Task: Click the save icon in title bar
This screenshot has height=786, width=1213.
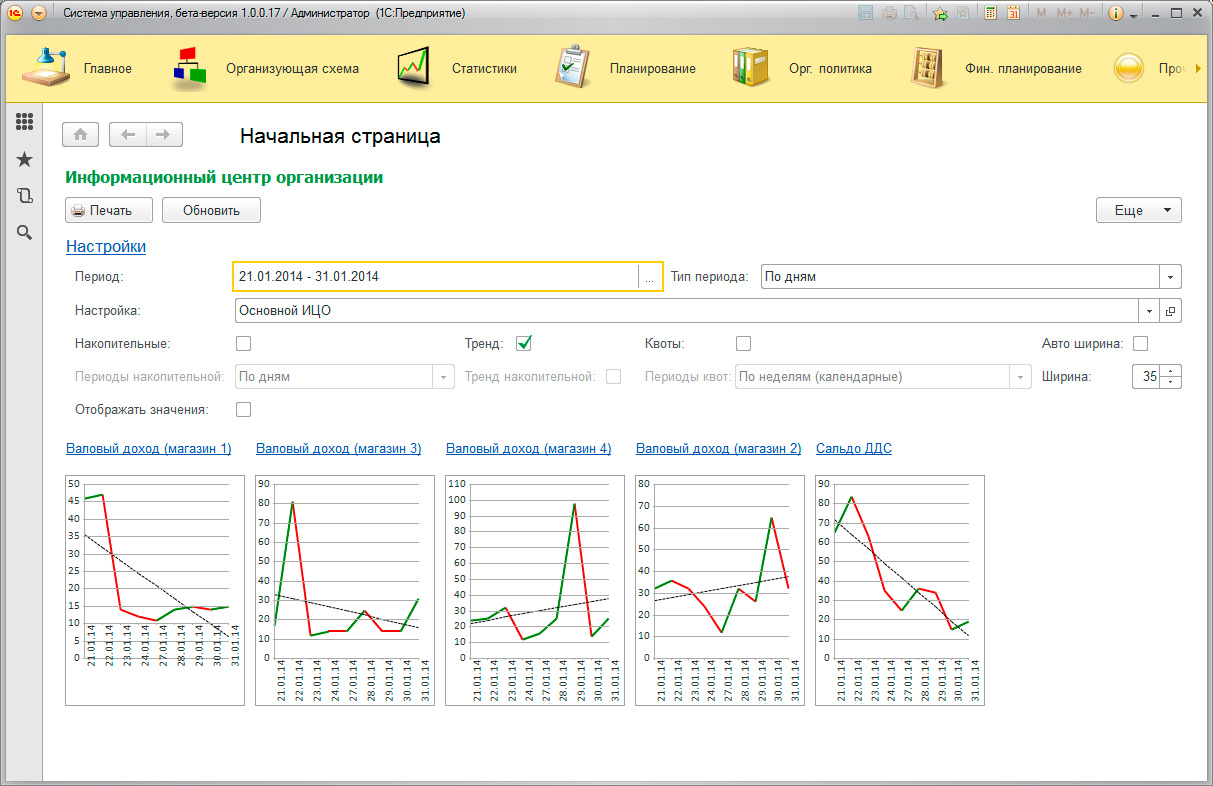Action: [865, 14]
